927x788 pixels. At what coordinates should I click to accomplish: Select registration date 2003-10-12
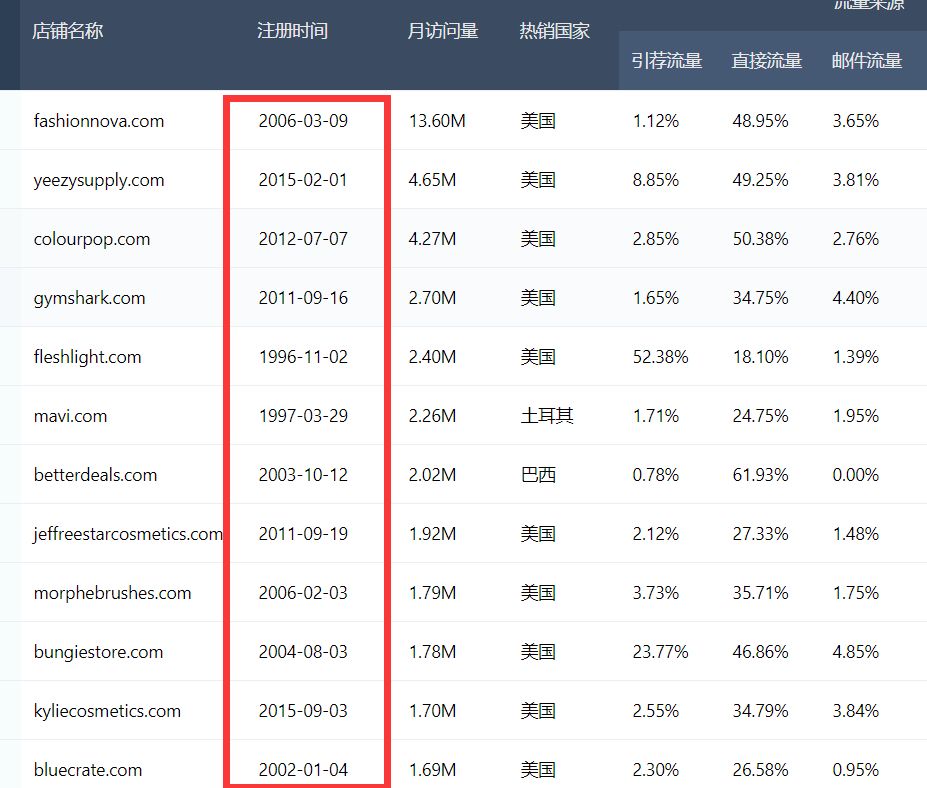click(x=303, y=475)
